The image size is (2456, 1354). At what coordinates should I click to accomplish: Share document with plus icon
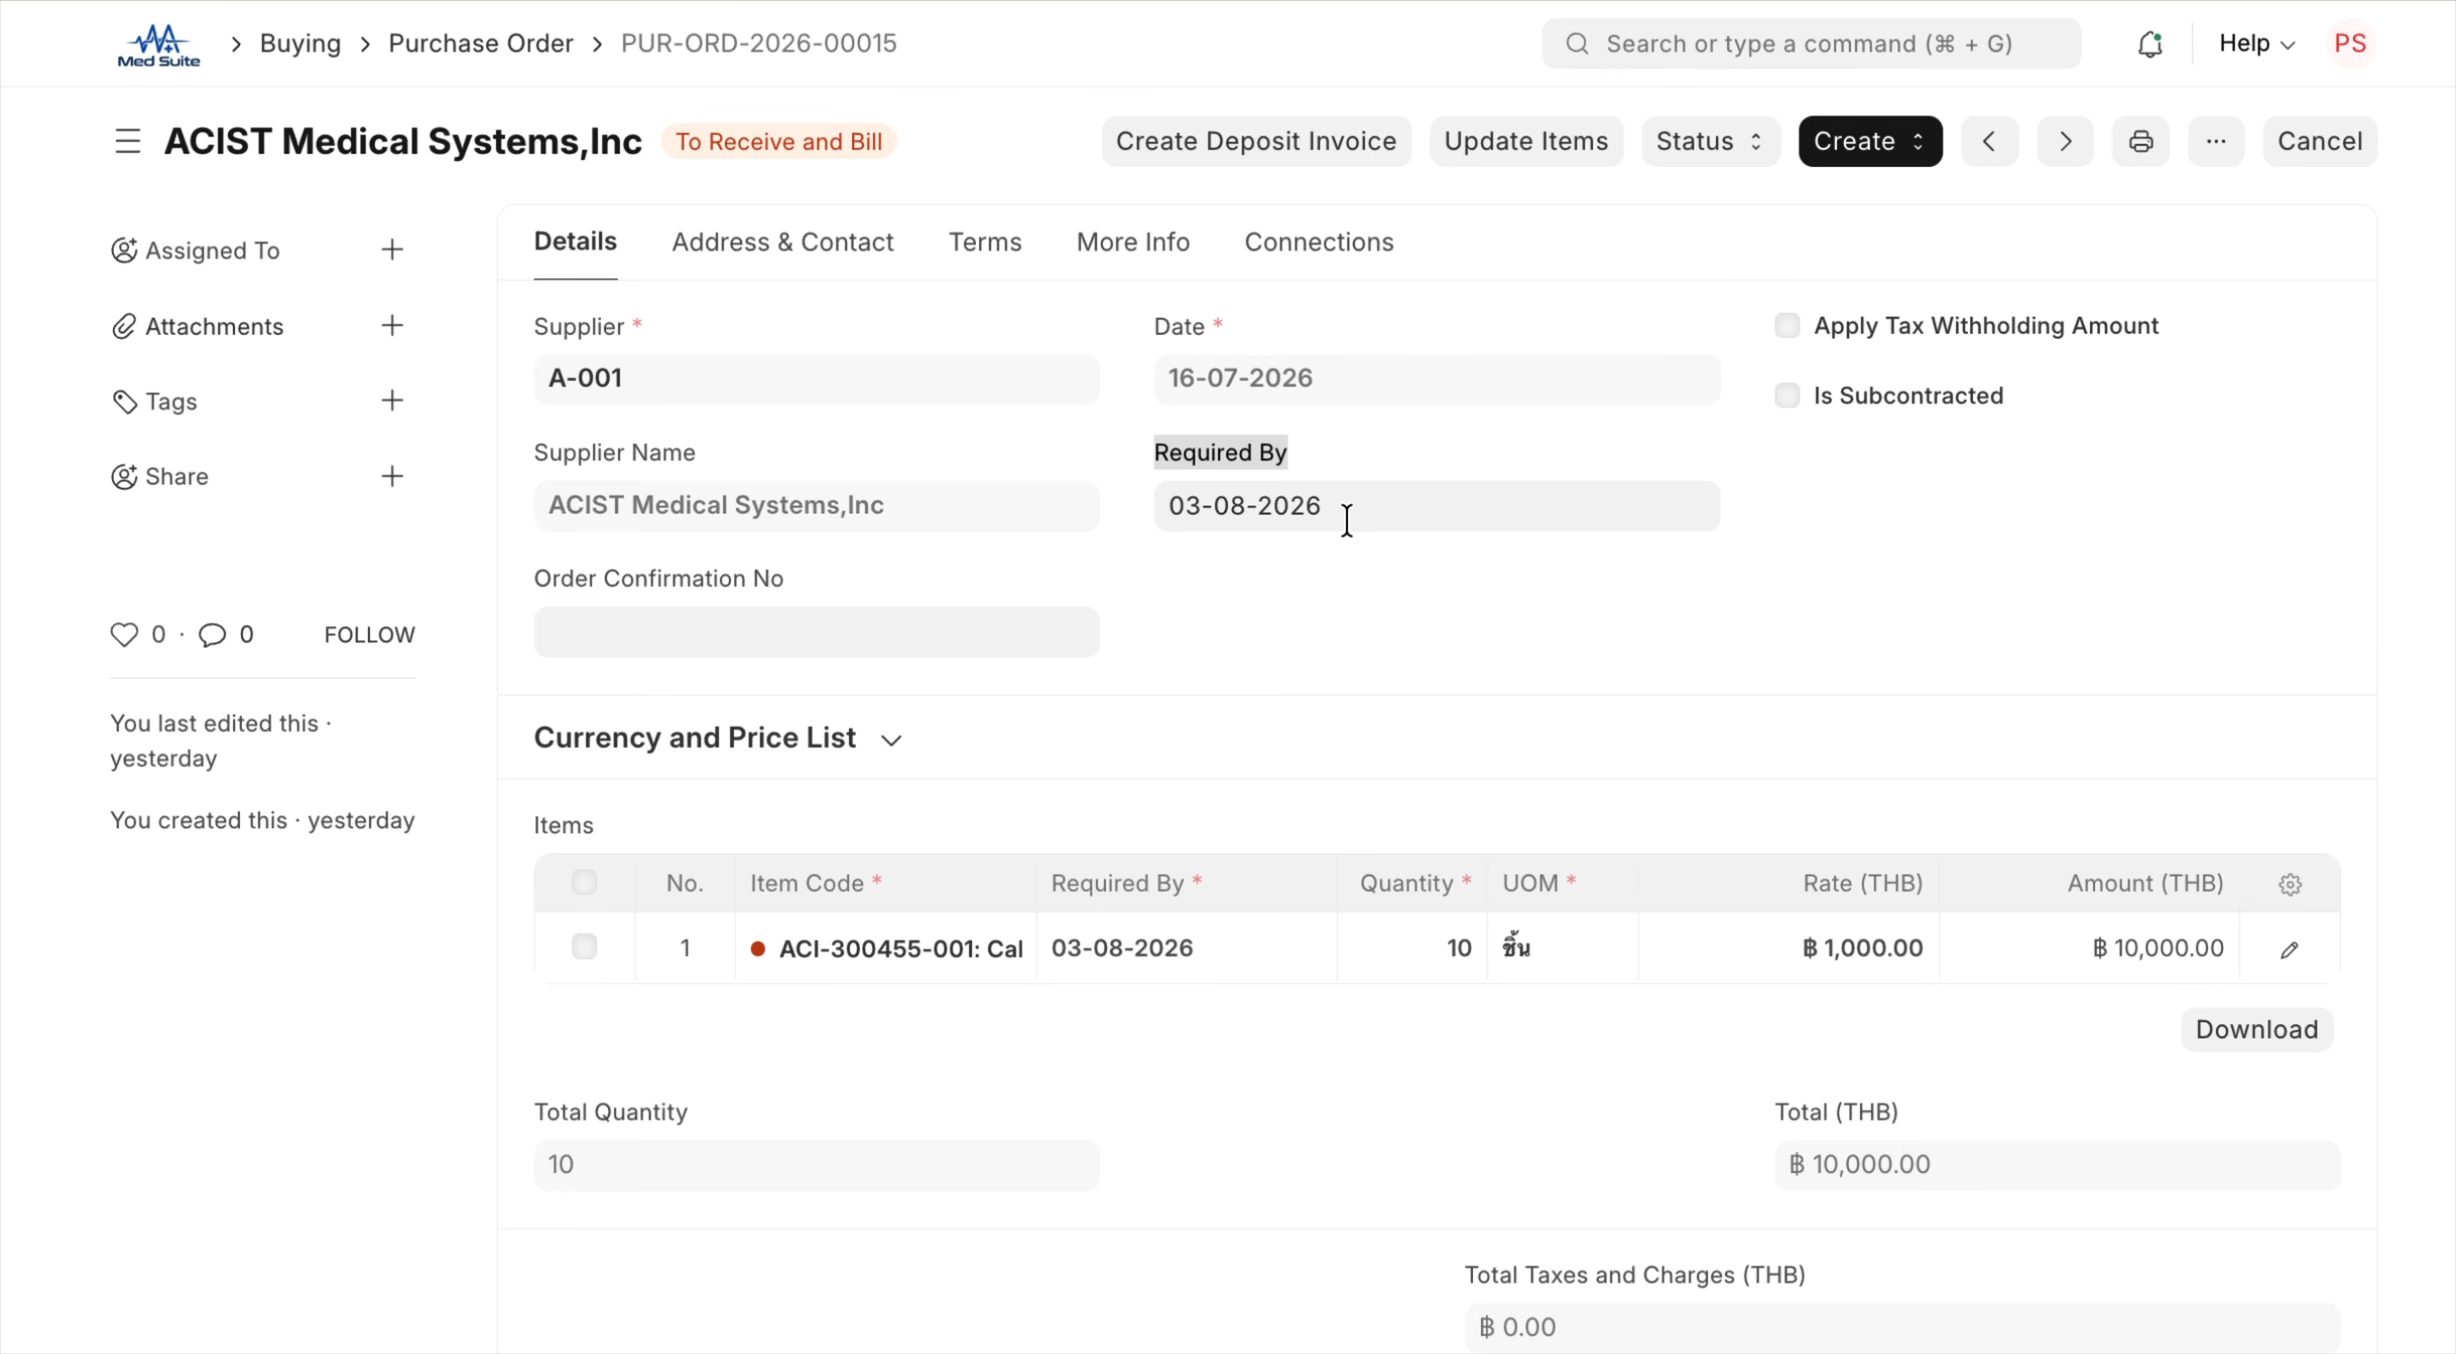coord(392,476)
